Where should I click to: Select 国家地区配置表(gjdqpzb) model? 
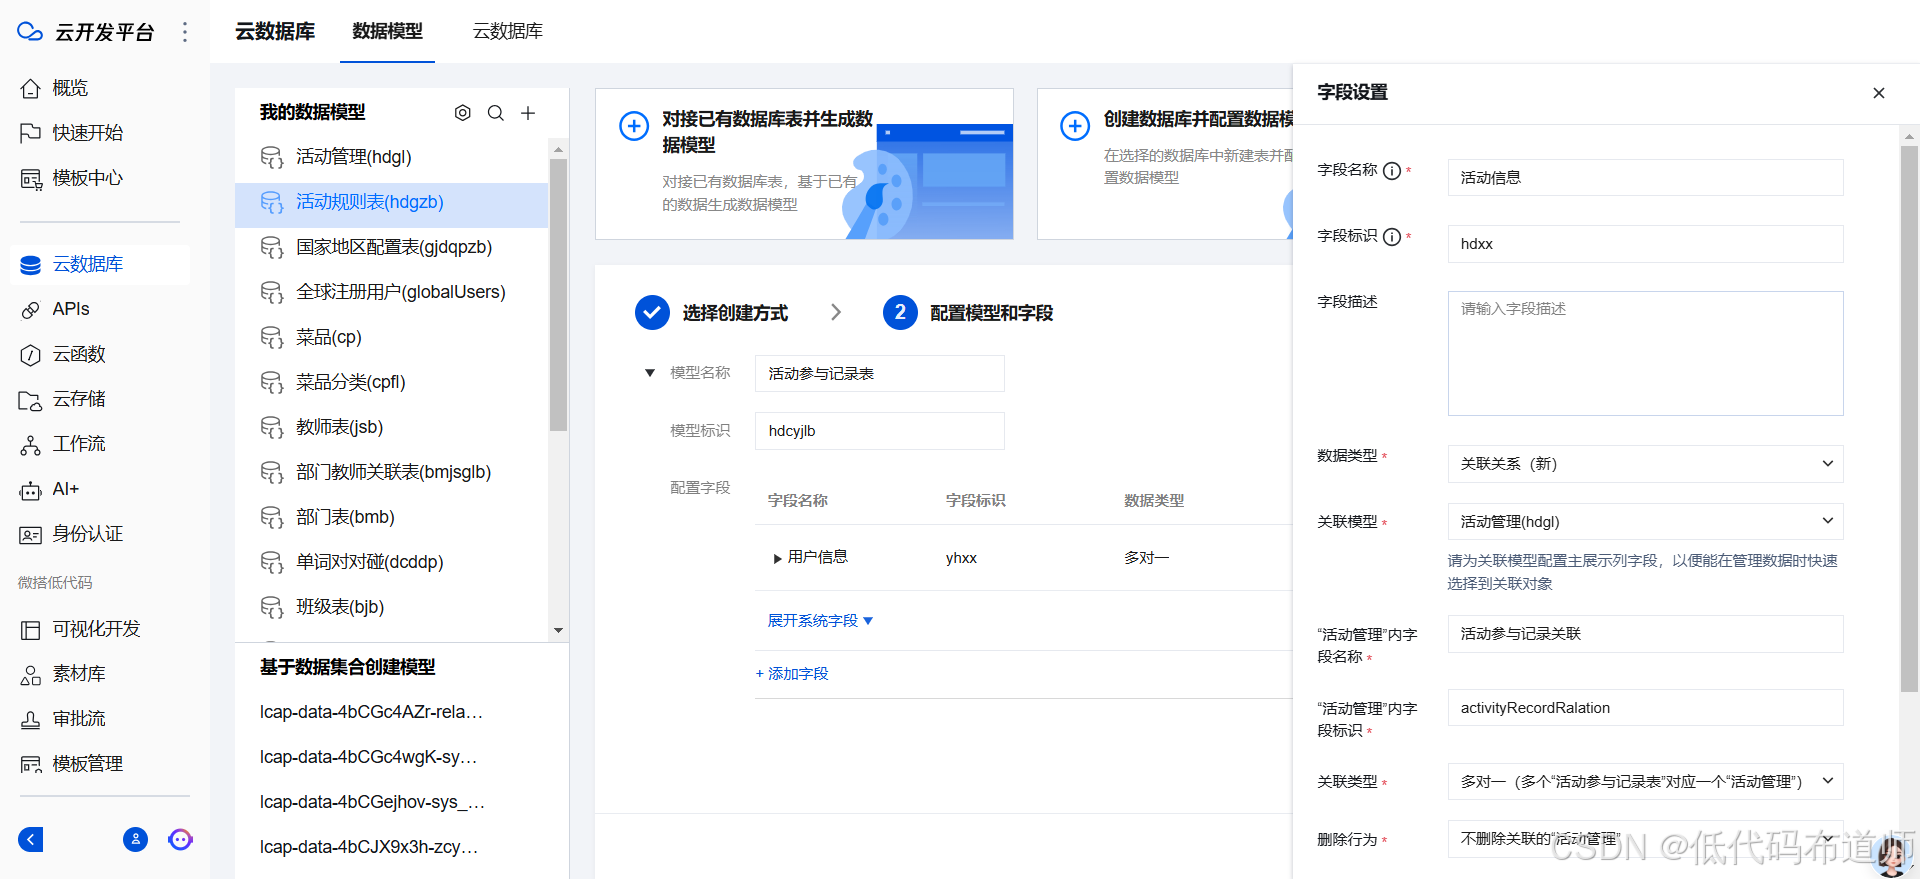pos(391,247)
